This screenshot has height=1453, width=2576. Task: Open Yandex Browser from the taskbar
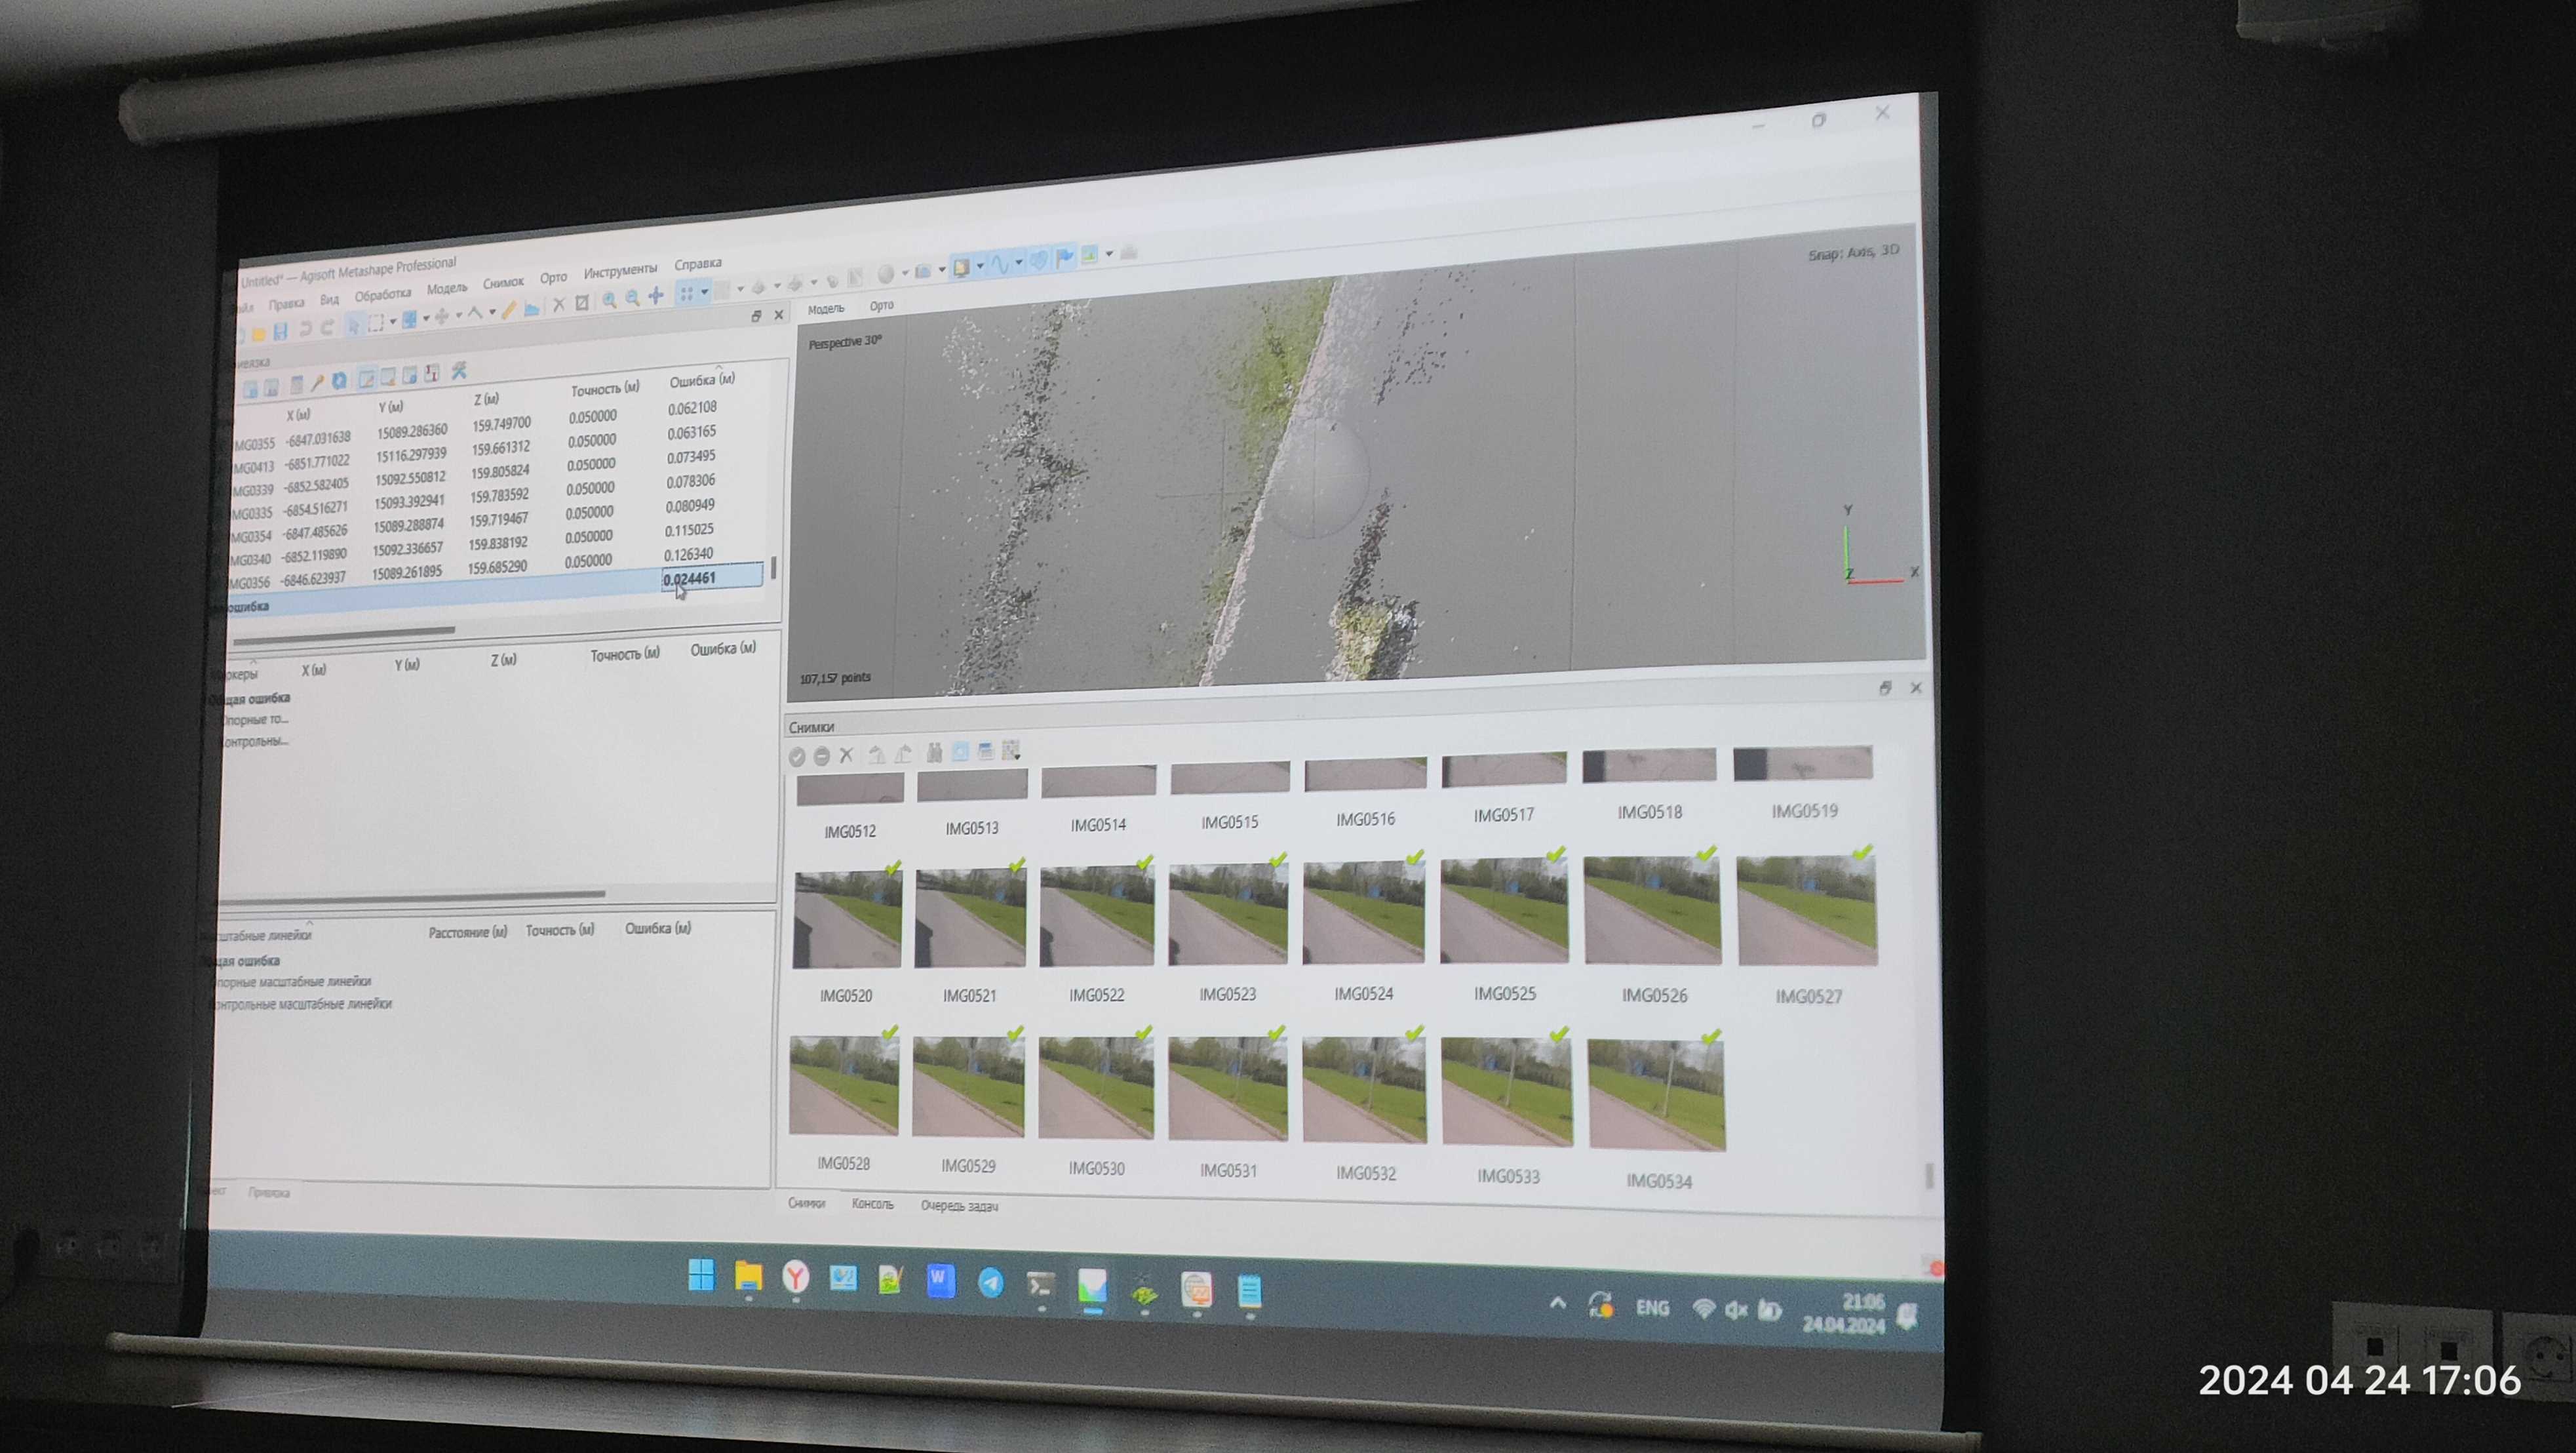click(796, 1277)
